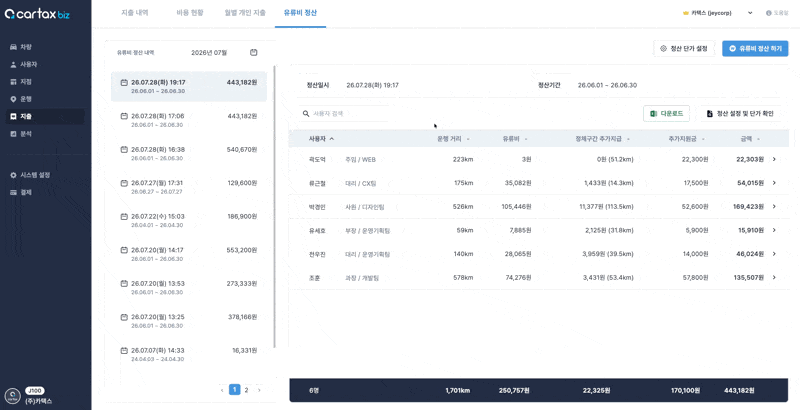Open the 분석 analytics sidebar icon
This screenshot has width=800, height=410.
(x=13, y=134)
